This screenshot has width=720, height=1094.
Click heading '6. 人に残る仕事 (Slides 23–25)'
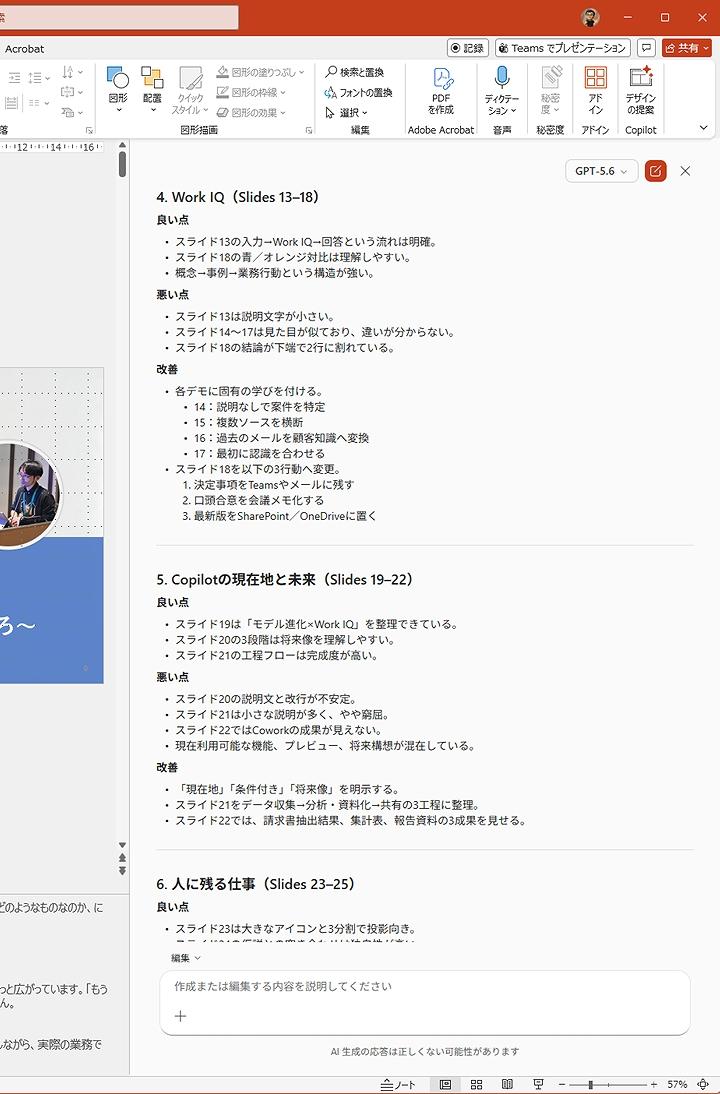coord(256,884)
